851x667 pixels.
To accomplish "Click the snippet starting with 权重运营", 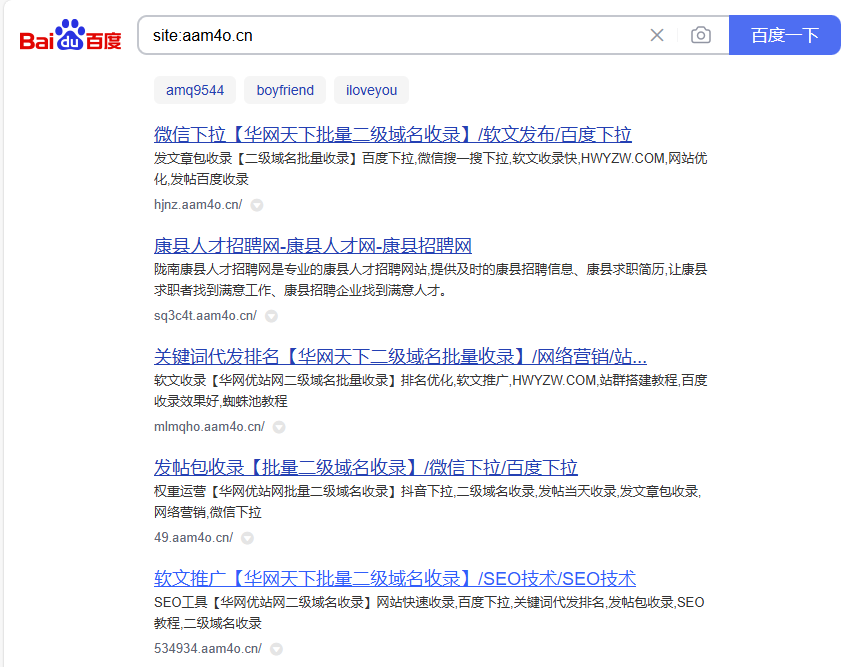I will click(428, 502).
